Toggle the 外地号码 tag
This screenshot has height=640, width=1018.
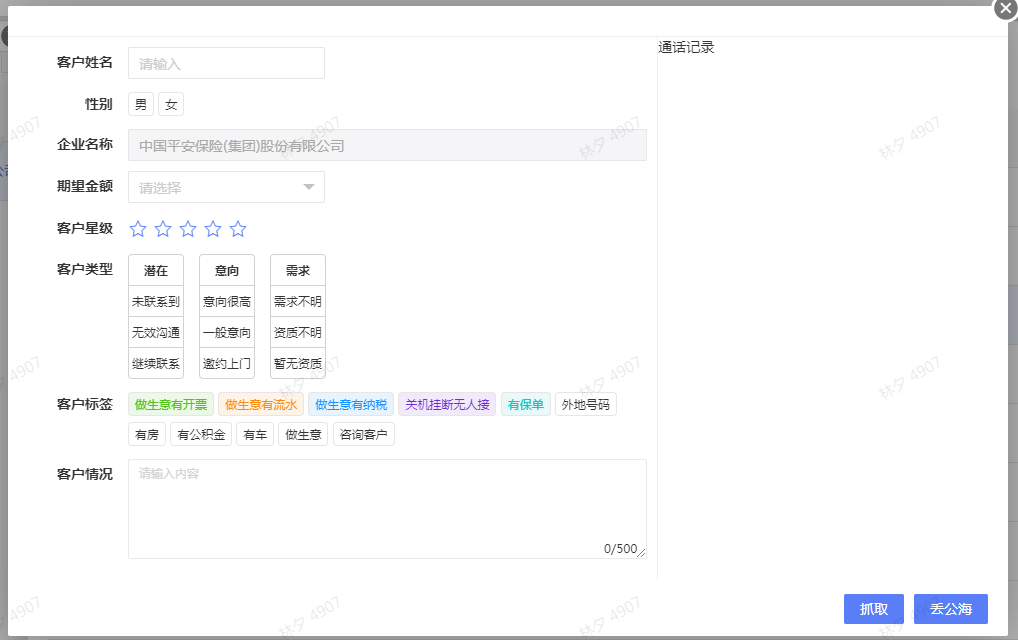(x=586, y=404)
